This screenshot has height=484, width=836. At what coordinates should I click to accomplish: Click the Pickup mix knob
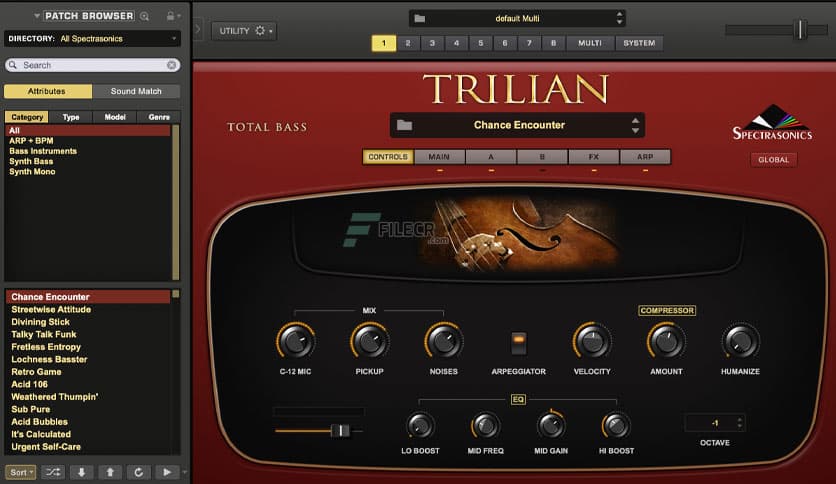370,341
